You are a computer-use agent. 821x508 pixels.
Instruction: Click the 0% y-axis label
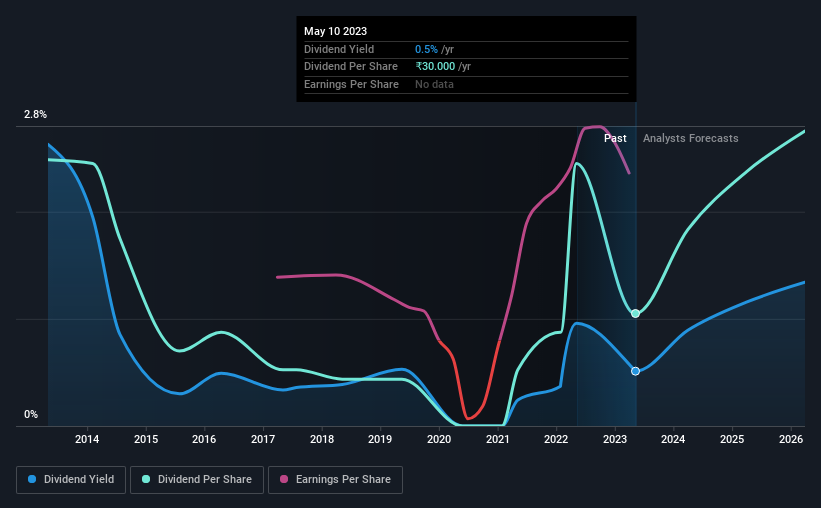coord(31,415)
